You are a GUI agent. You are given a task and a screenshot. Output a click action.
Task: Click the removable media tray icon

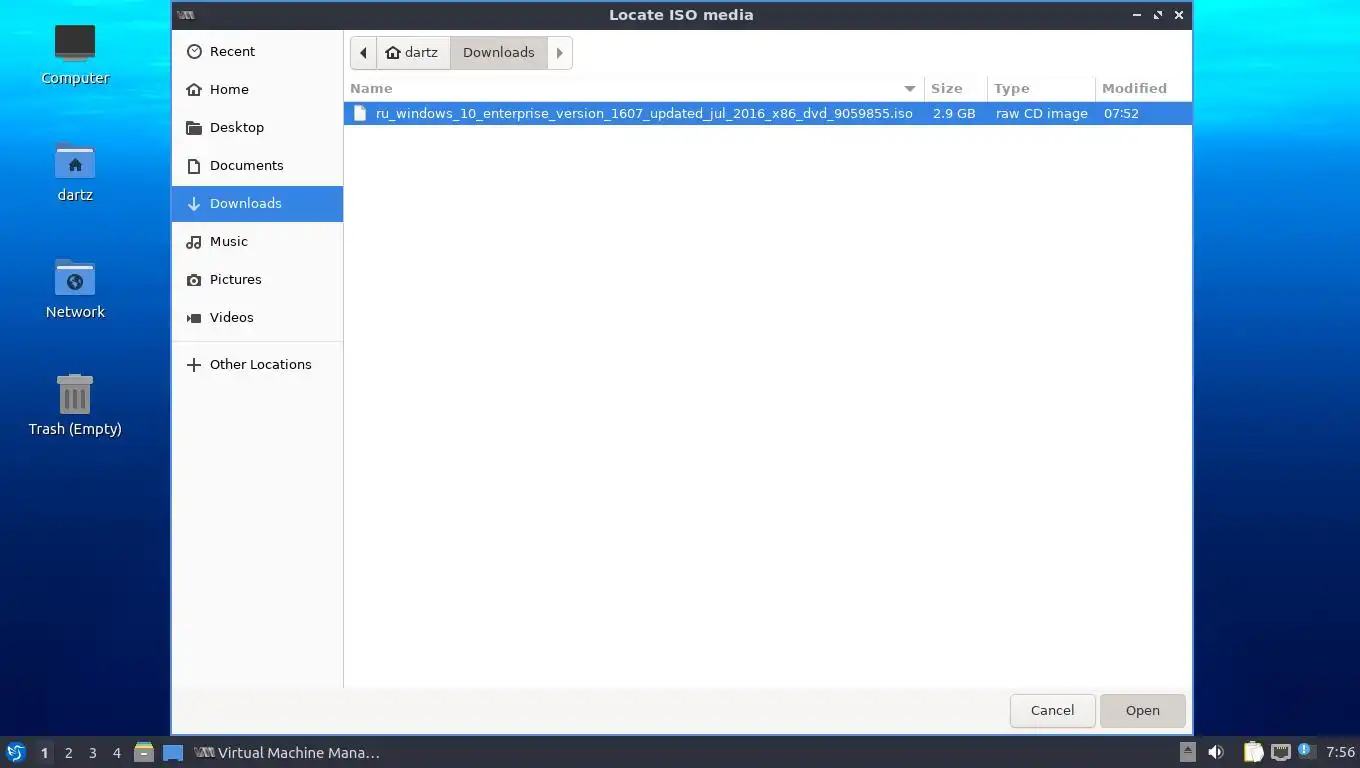coord(1188,752)
